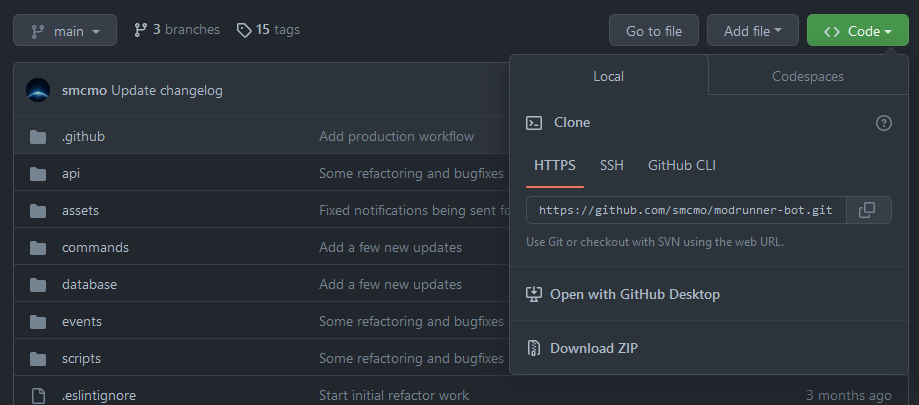Expand the Add file dropdown
This screenshot has height=405, width=919.
753,30
